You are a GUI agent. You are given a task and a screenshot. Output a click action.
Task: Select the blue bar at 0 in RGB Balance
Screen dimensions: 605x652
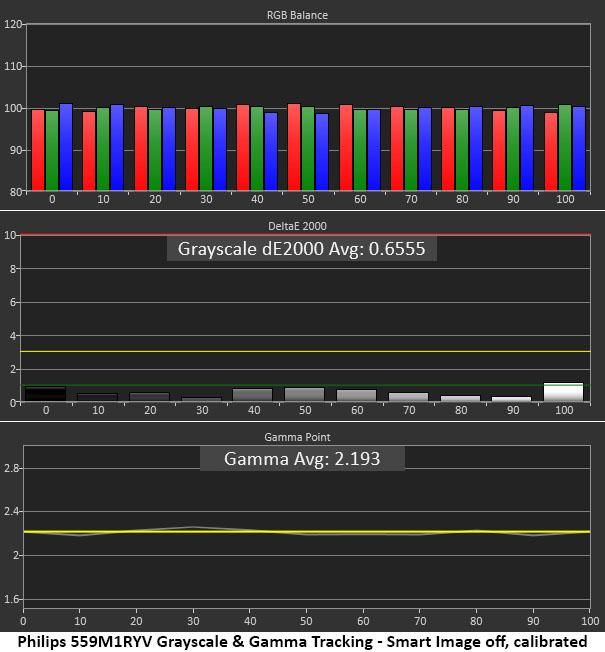[66, 147]
